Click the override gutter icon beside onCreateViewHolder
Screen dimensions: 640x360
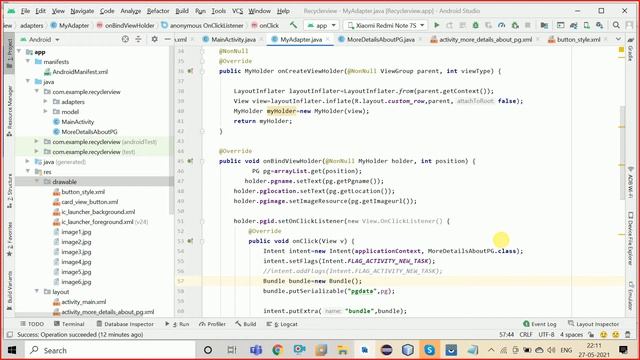click(x=190, y=71)
